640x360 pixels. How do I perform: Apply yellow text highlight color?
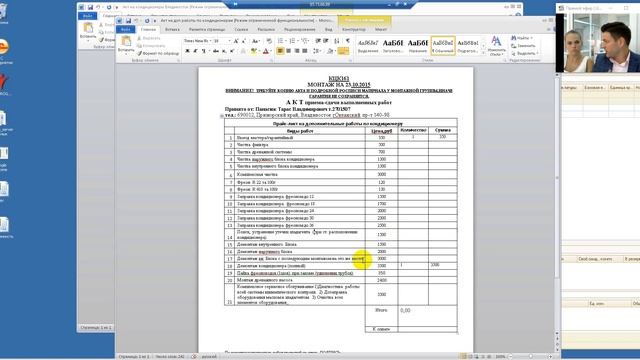click(253, 51)
